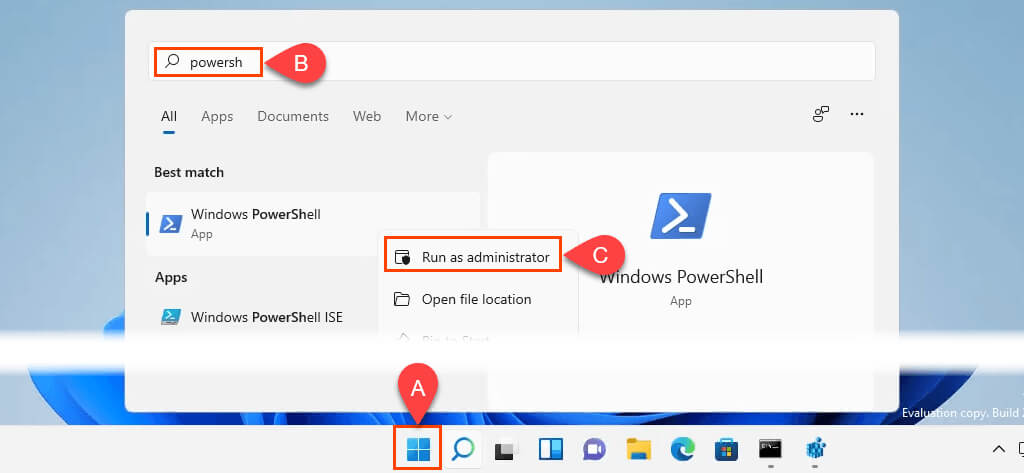
Task: Switch to the Apps search tab
Action: click(x=217, y=116)
